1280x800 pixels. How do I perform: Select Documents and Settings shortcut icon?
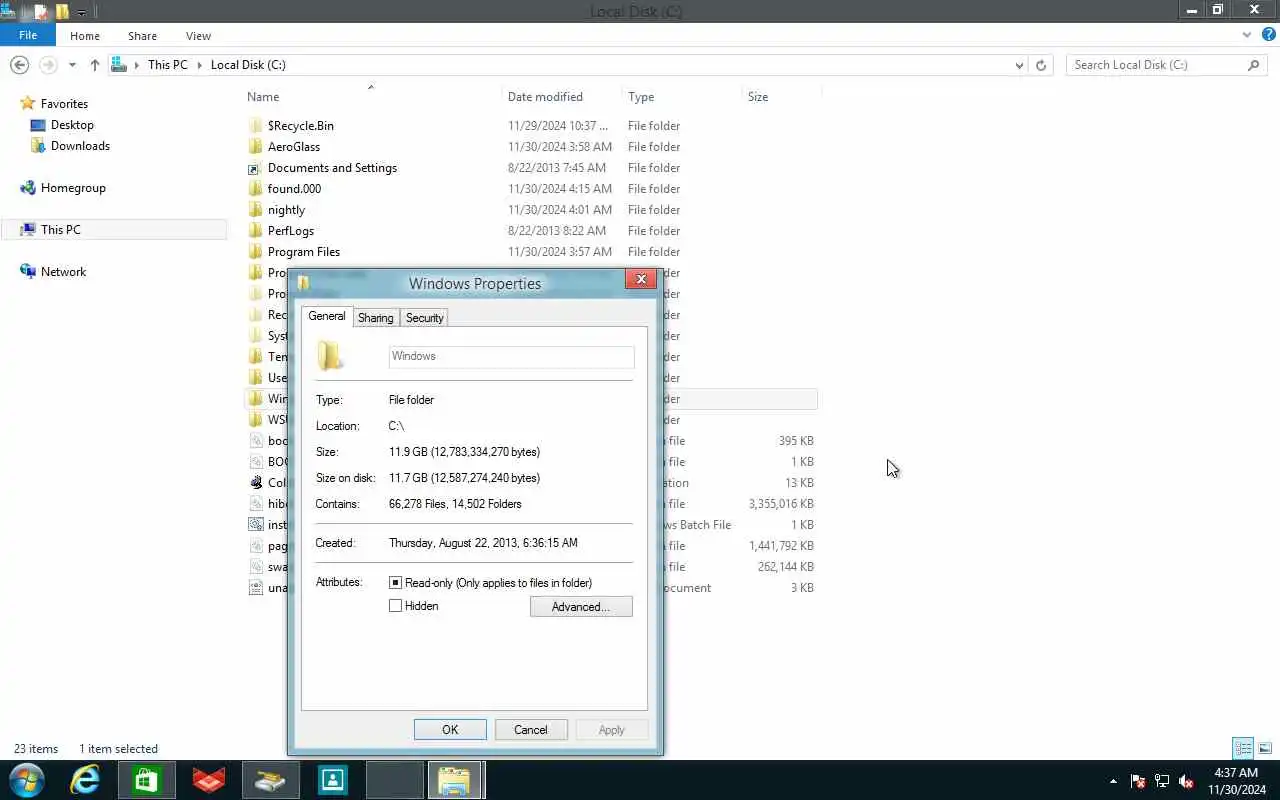[x=255, y=168]
